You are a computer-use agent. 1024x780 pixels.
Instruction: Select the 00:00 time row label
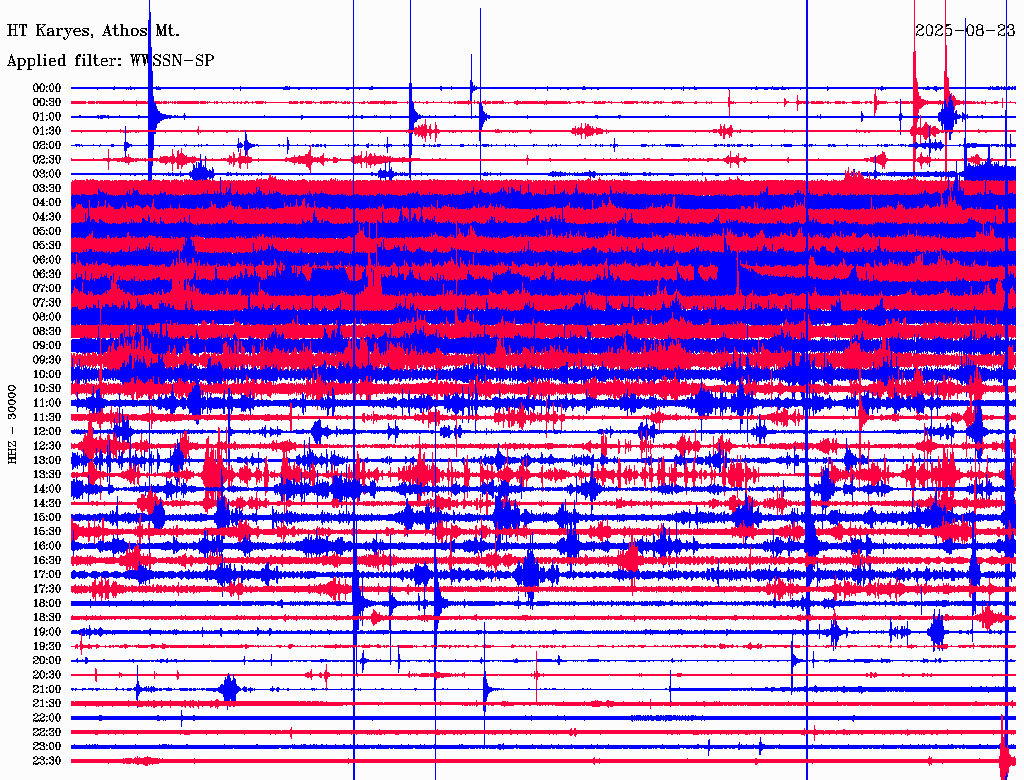pyautogui.click(x=47, y=88)
